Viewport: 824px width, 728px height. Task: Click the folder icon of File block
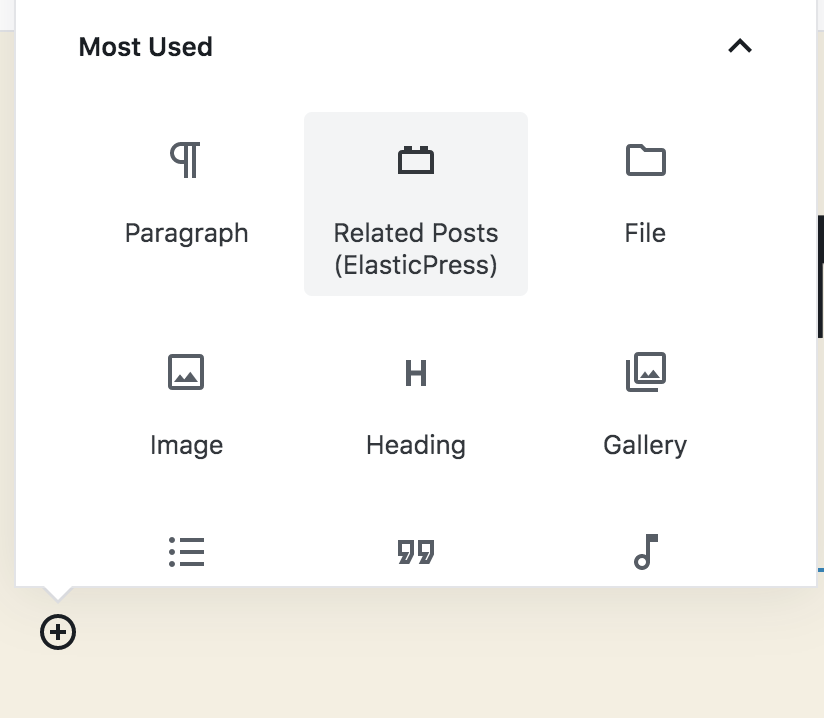click(645, 160)
